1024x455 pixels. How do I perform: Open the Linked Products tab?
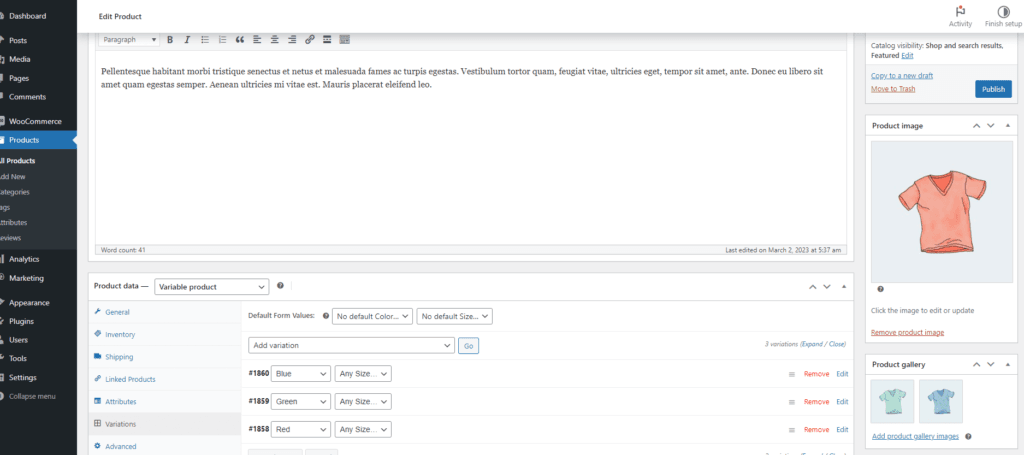coord(165,379)
